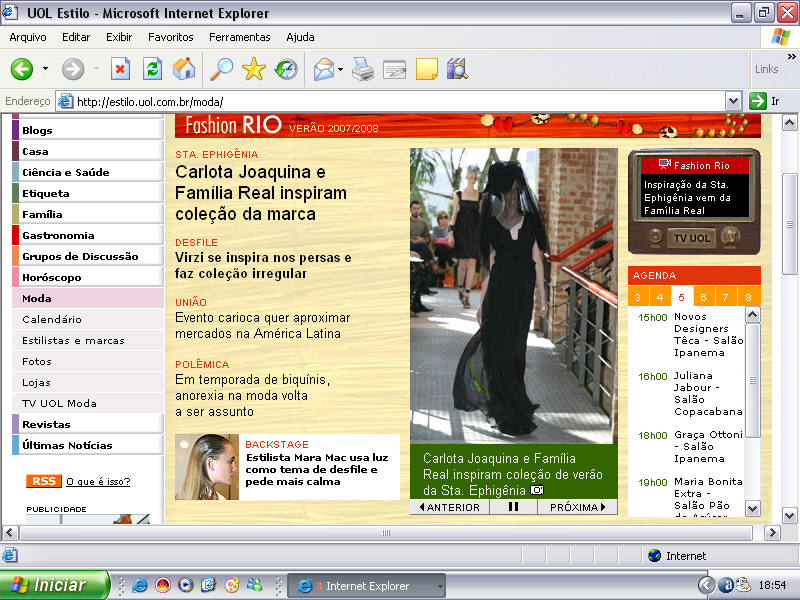Click the RSS badge in sidebar

tap(43, 481)
